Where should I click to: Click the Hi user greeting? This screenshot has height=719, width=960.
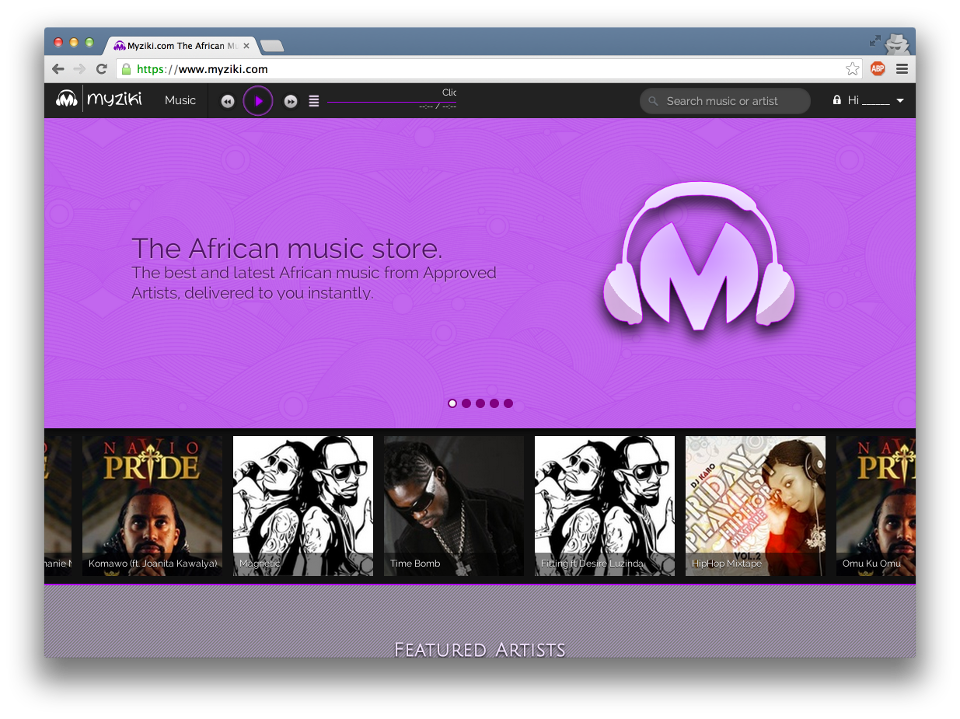(x=868, y=100)
